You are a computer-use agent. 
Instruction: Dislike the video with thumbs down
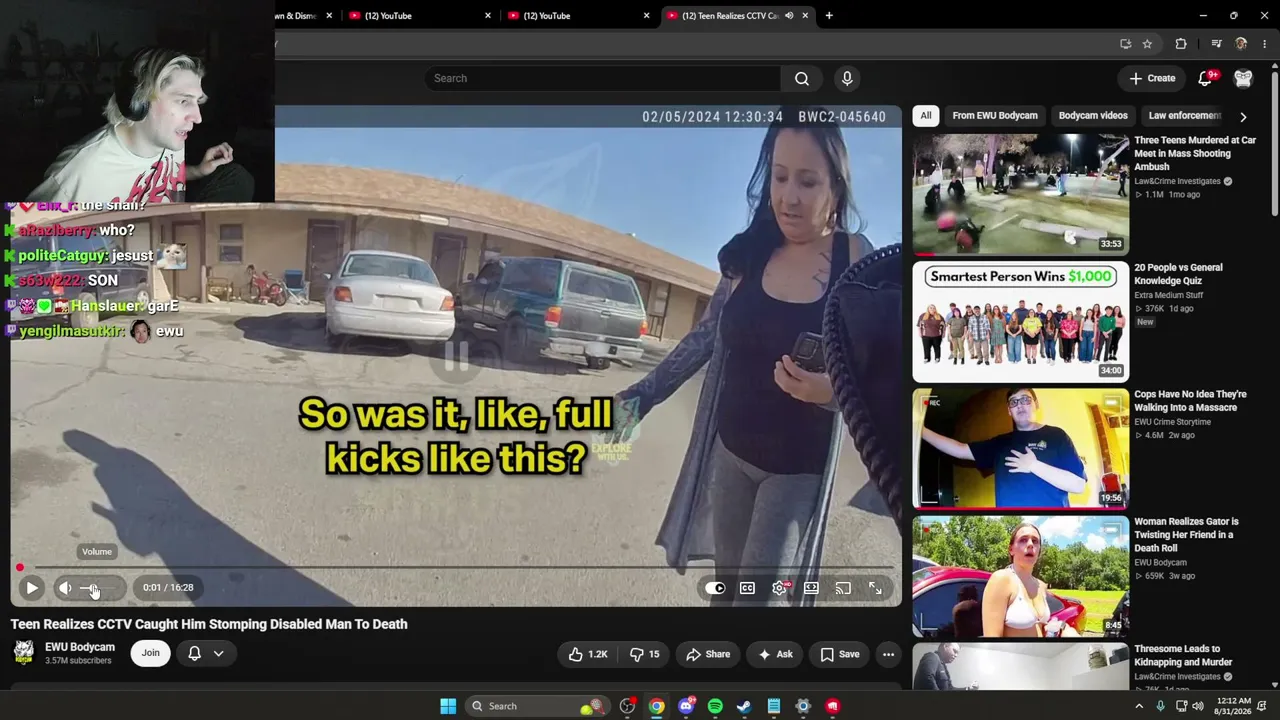643,654
